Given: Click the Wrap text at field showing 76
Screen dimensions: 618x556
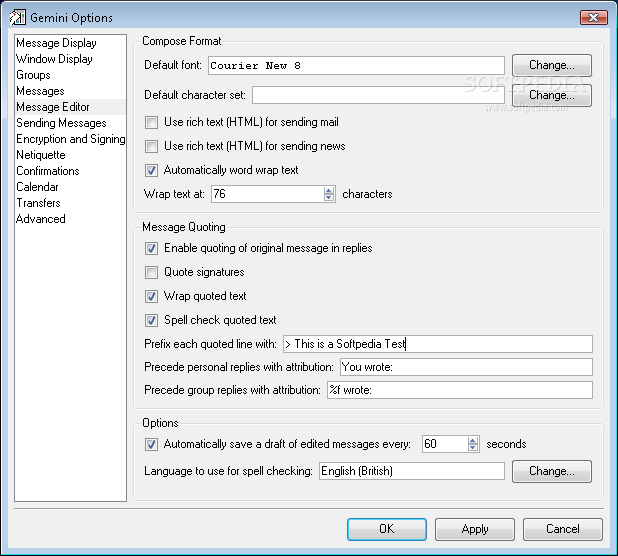Looking at the screenshot, I should (268, 194).
